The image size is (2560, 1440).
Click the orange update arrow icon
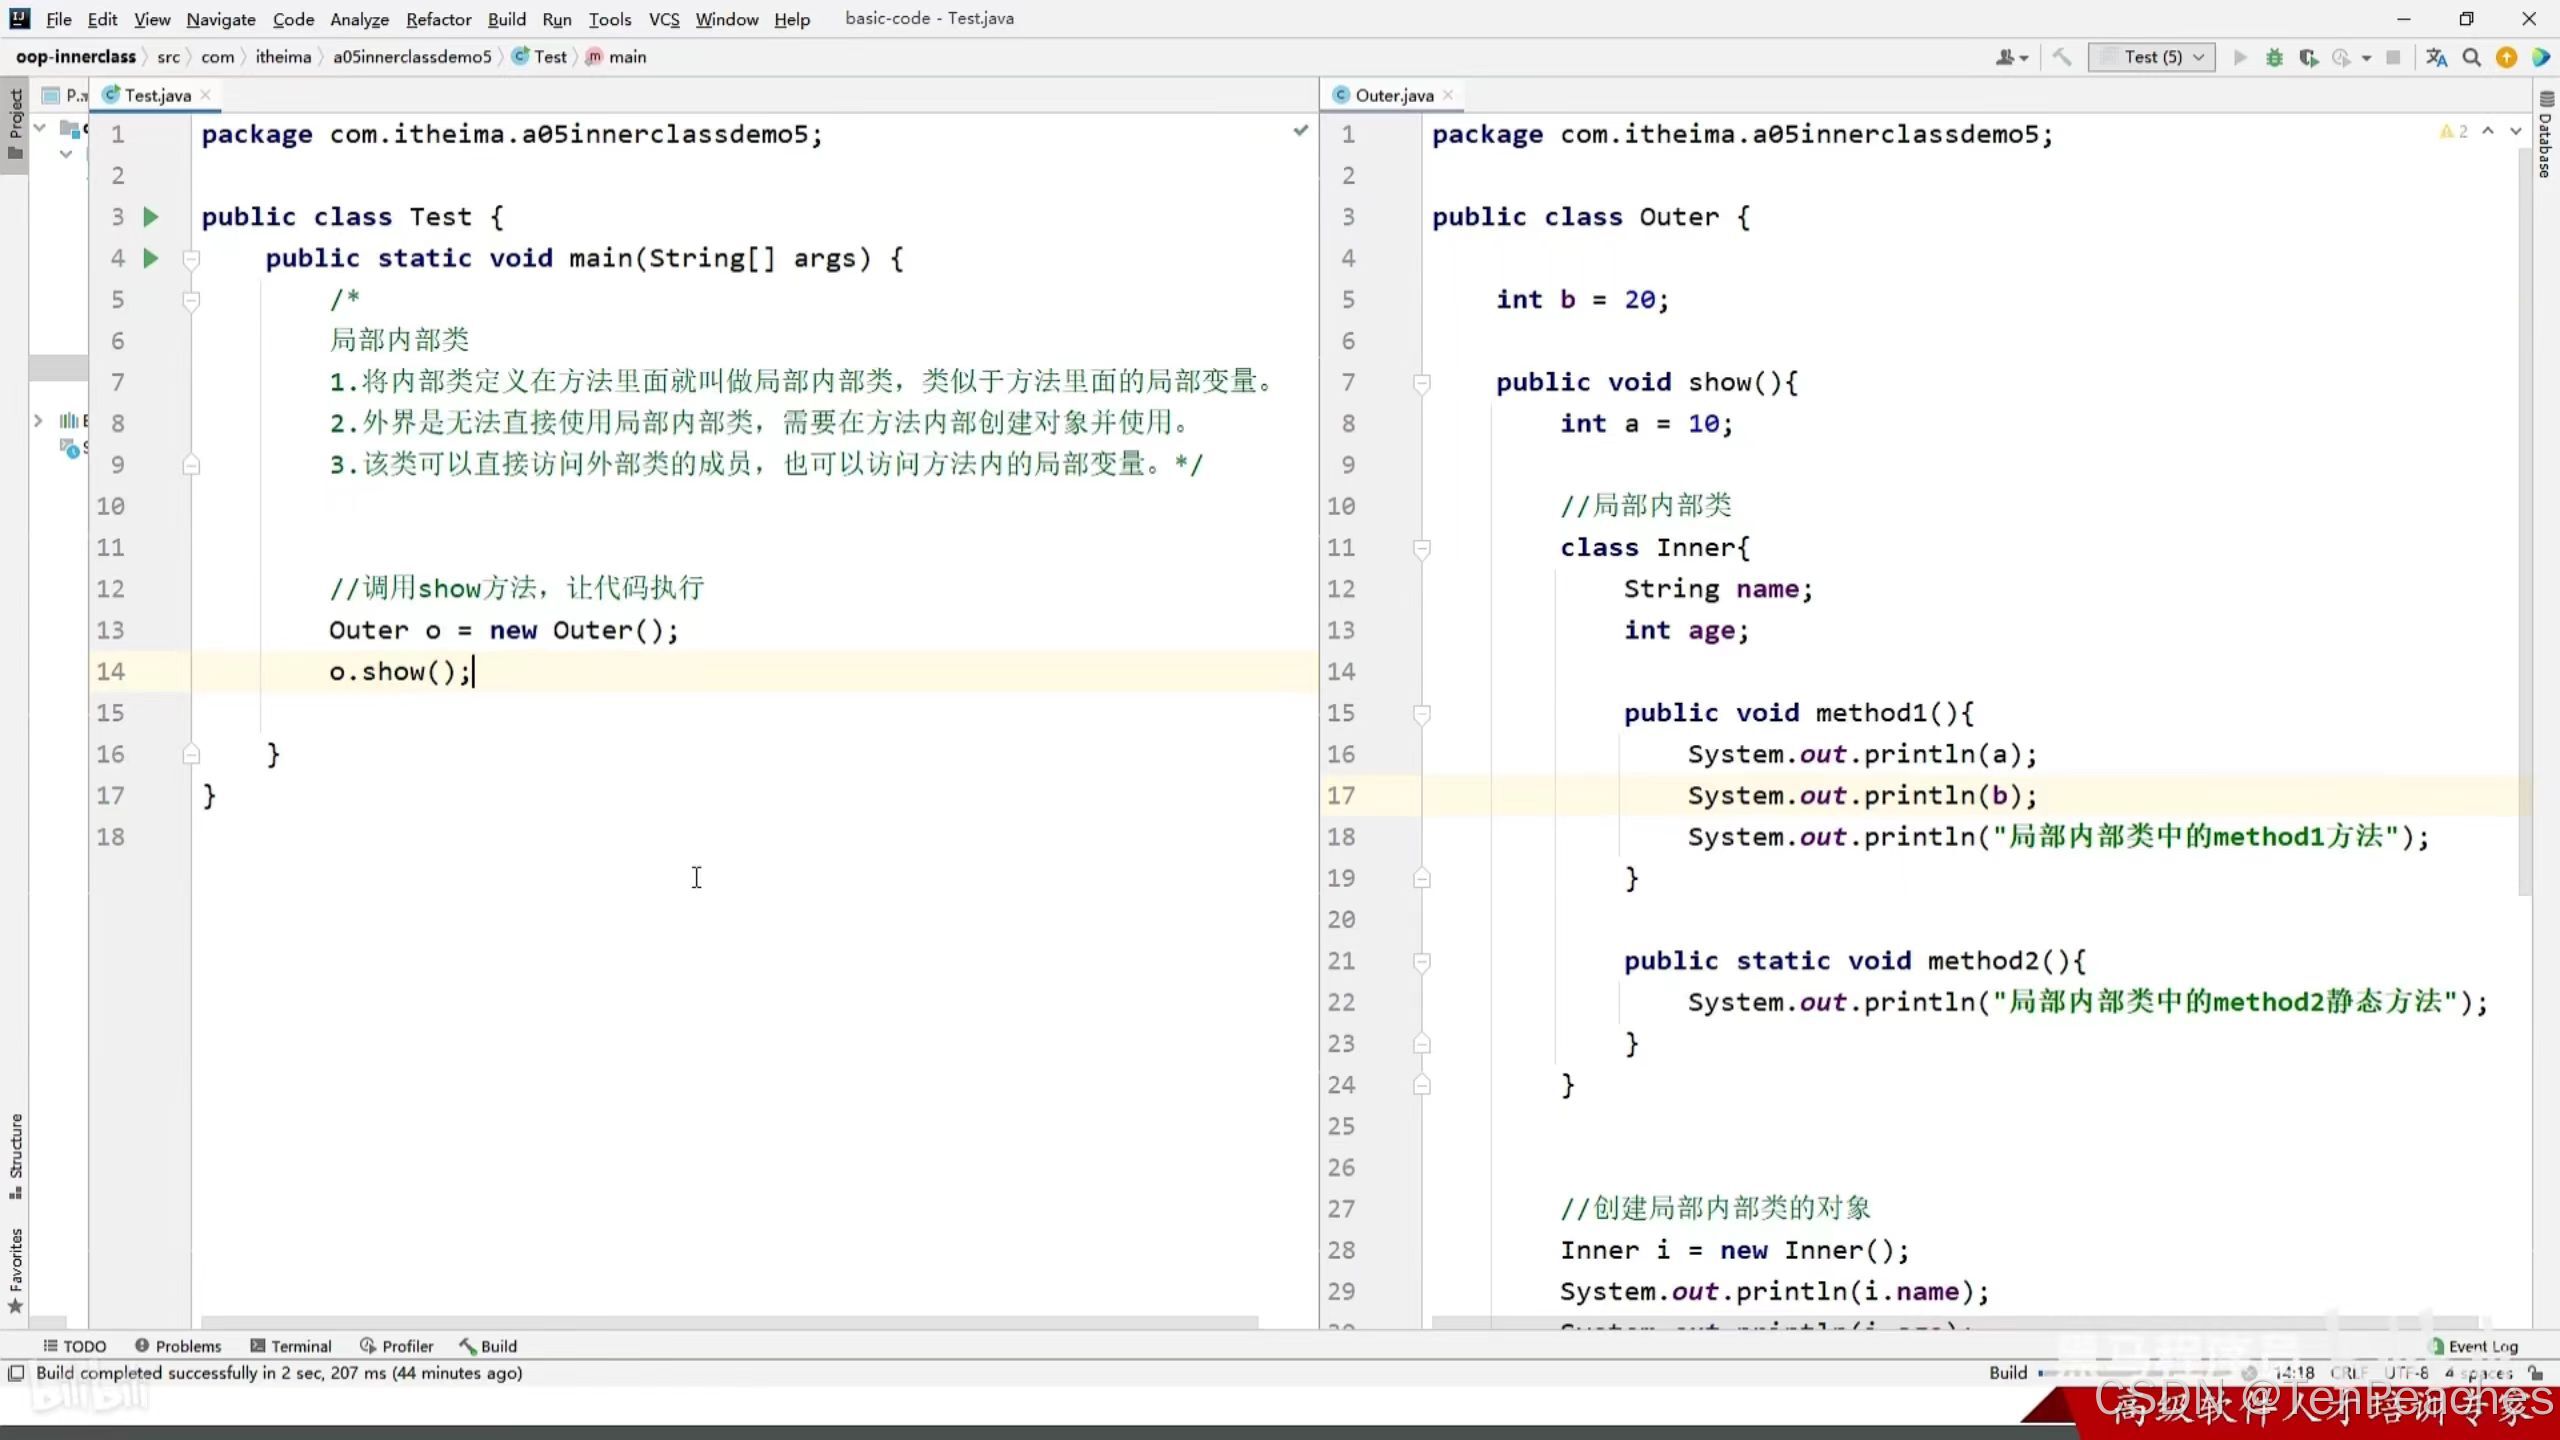[x=2506, y=58]
